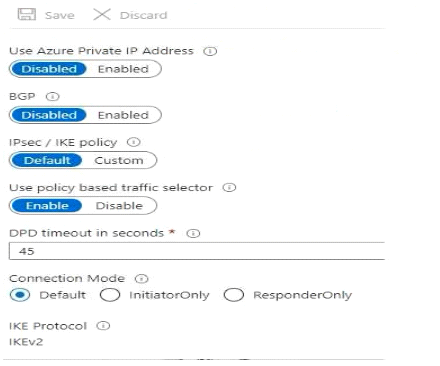The image size is (440, 366).
Task: Set BGP to Enabled
Action: pos(123,115)
